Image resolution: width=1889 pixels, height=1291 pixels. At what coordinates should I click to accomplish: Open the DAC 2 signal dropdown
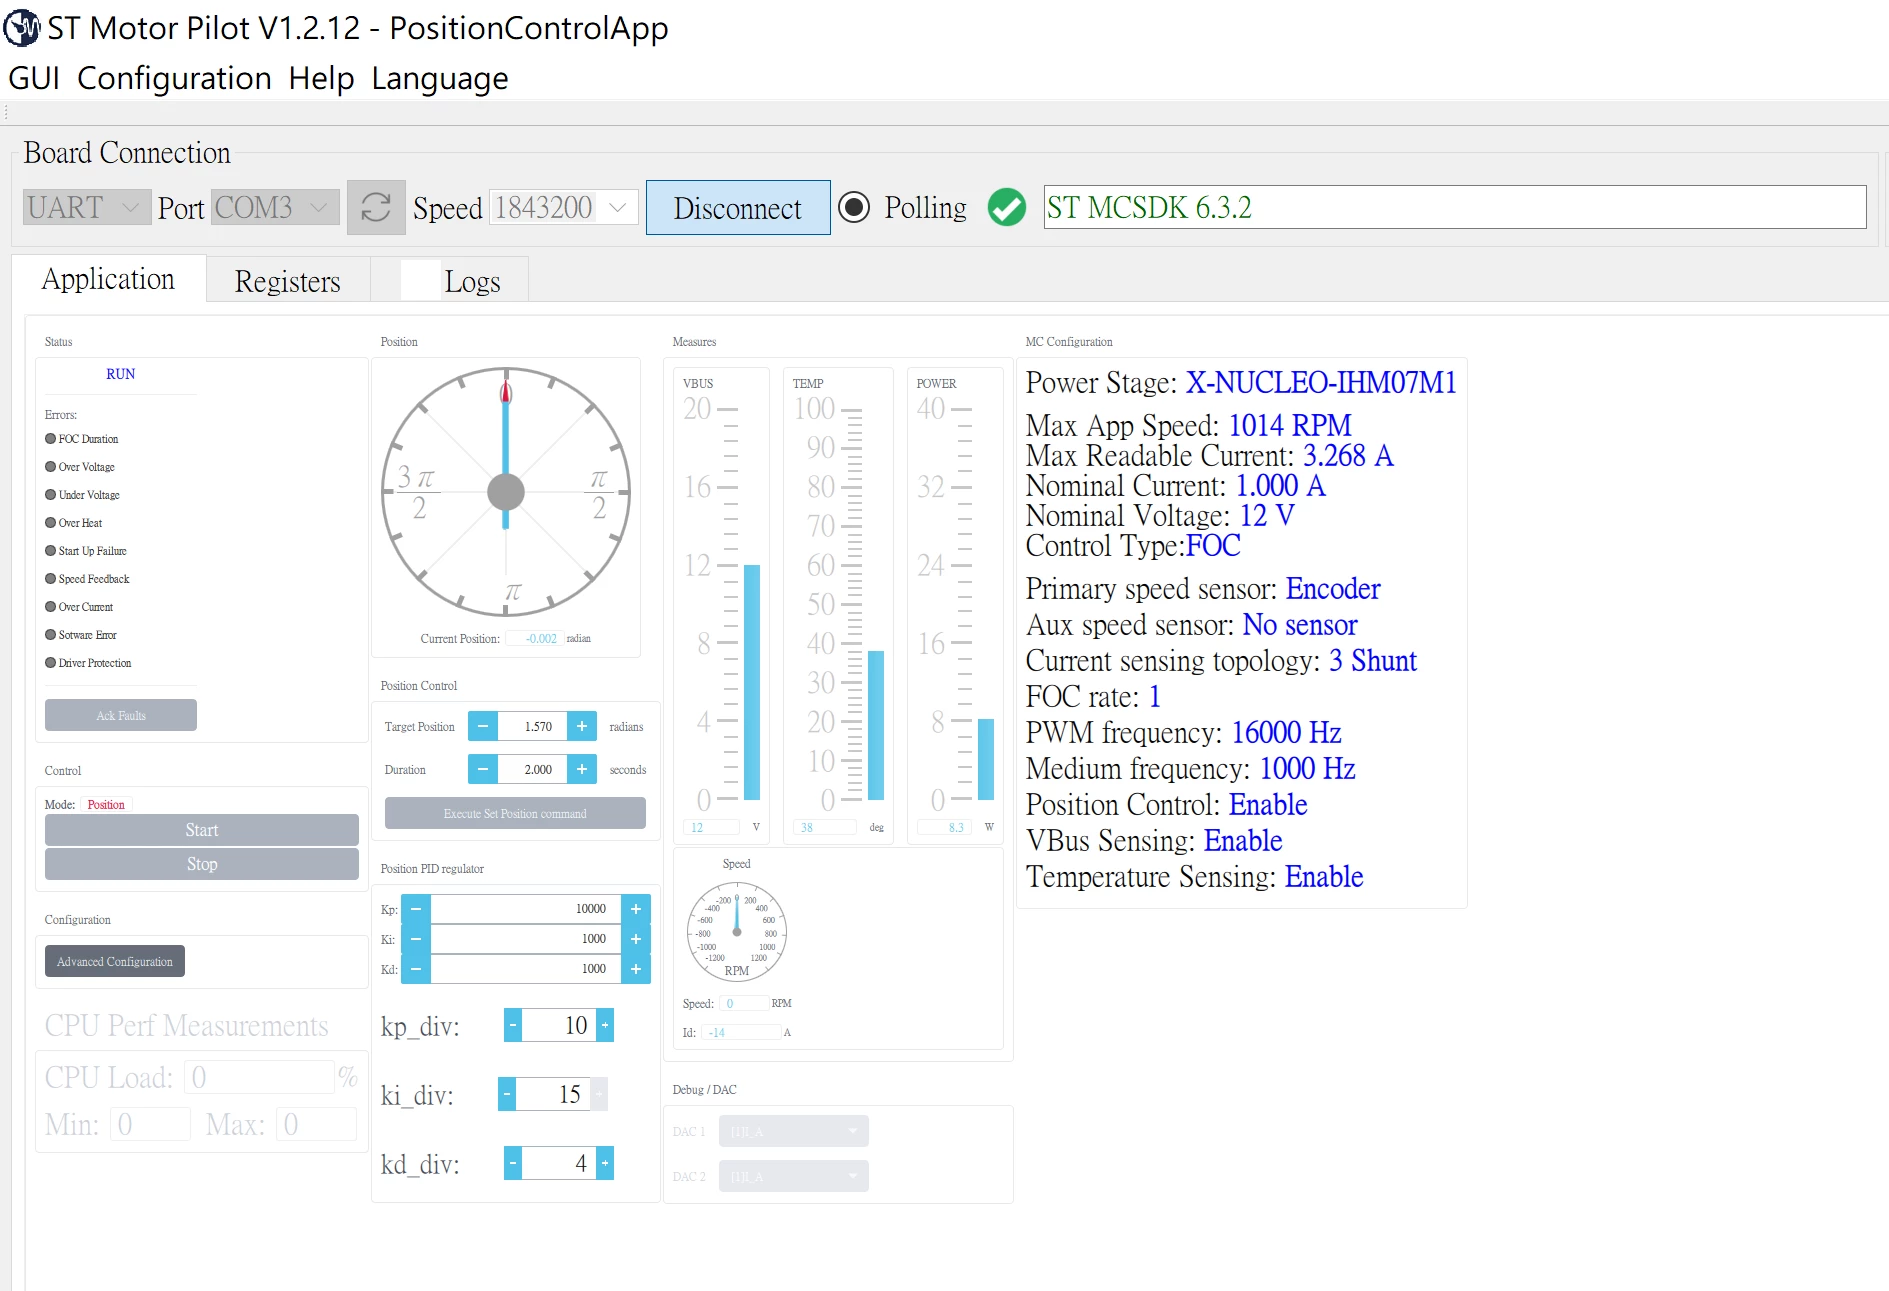pos(793,1176)
